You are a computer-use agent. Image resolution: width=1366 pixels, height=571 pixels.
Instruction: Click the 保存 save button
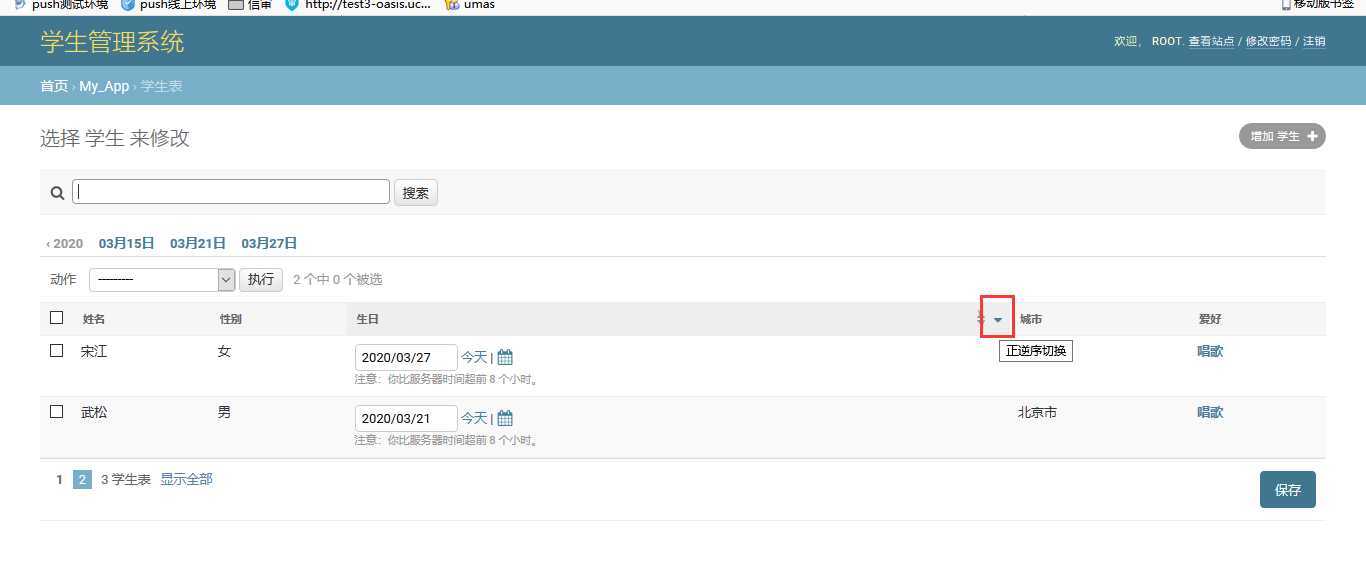(x=1288, y=490)
